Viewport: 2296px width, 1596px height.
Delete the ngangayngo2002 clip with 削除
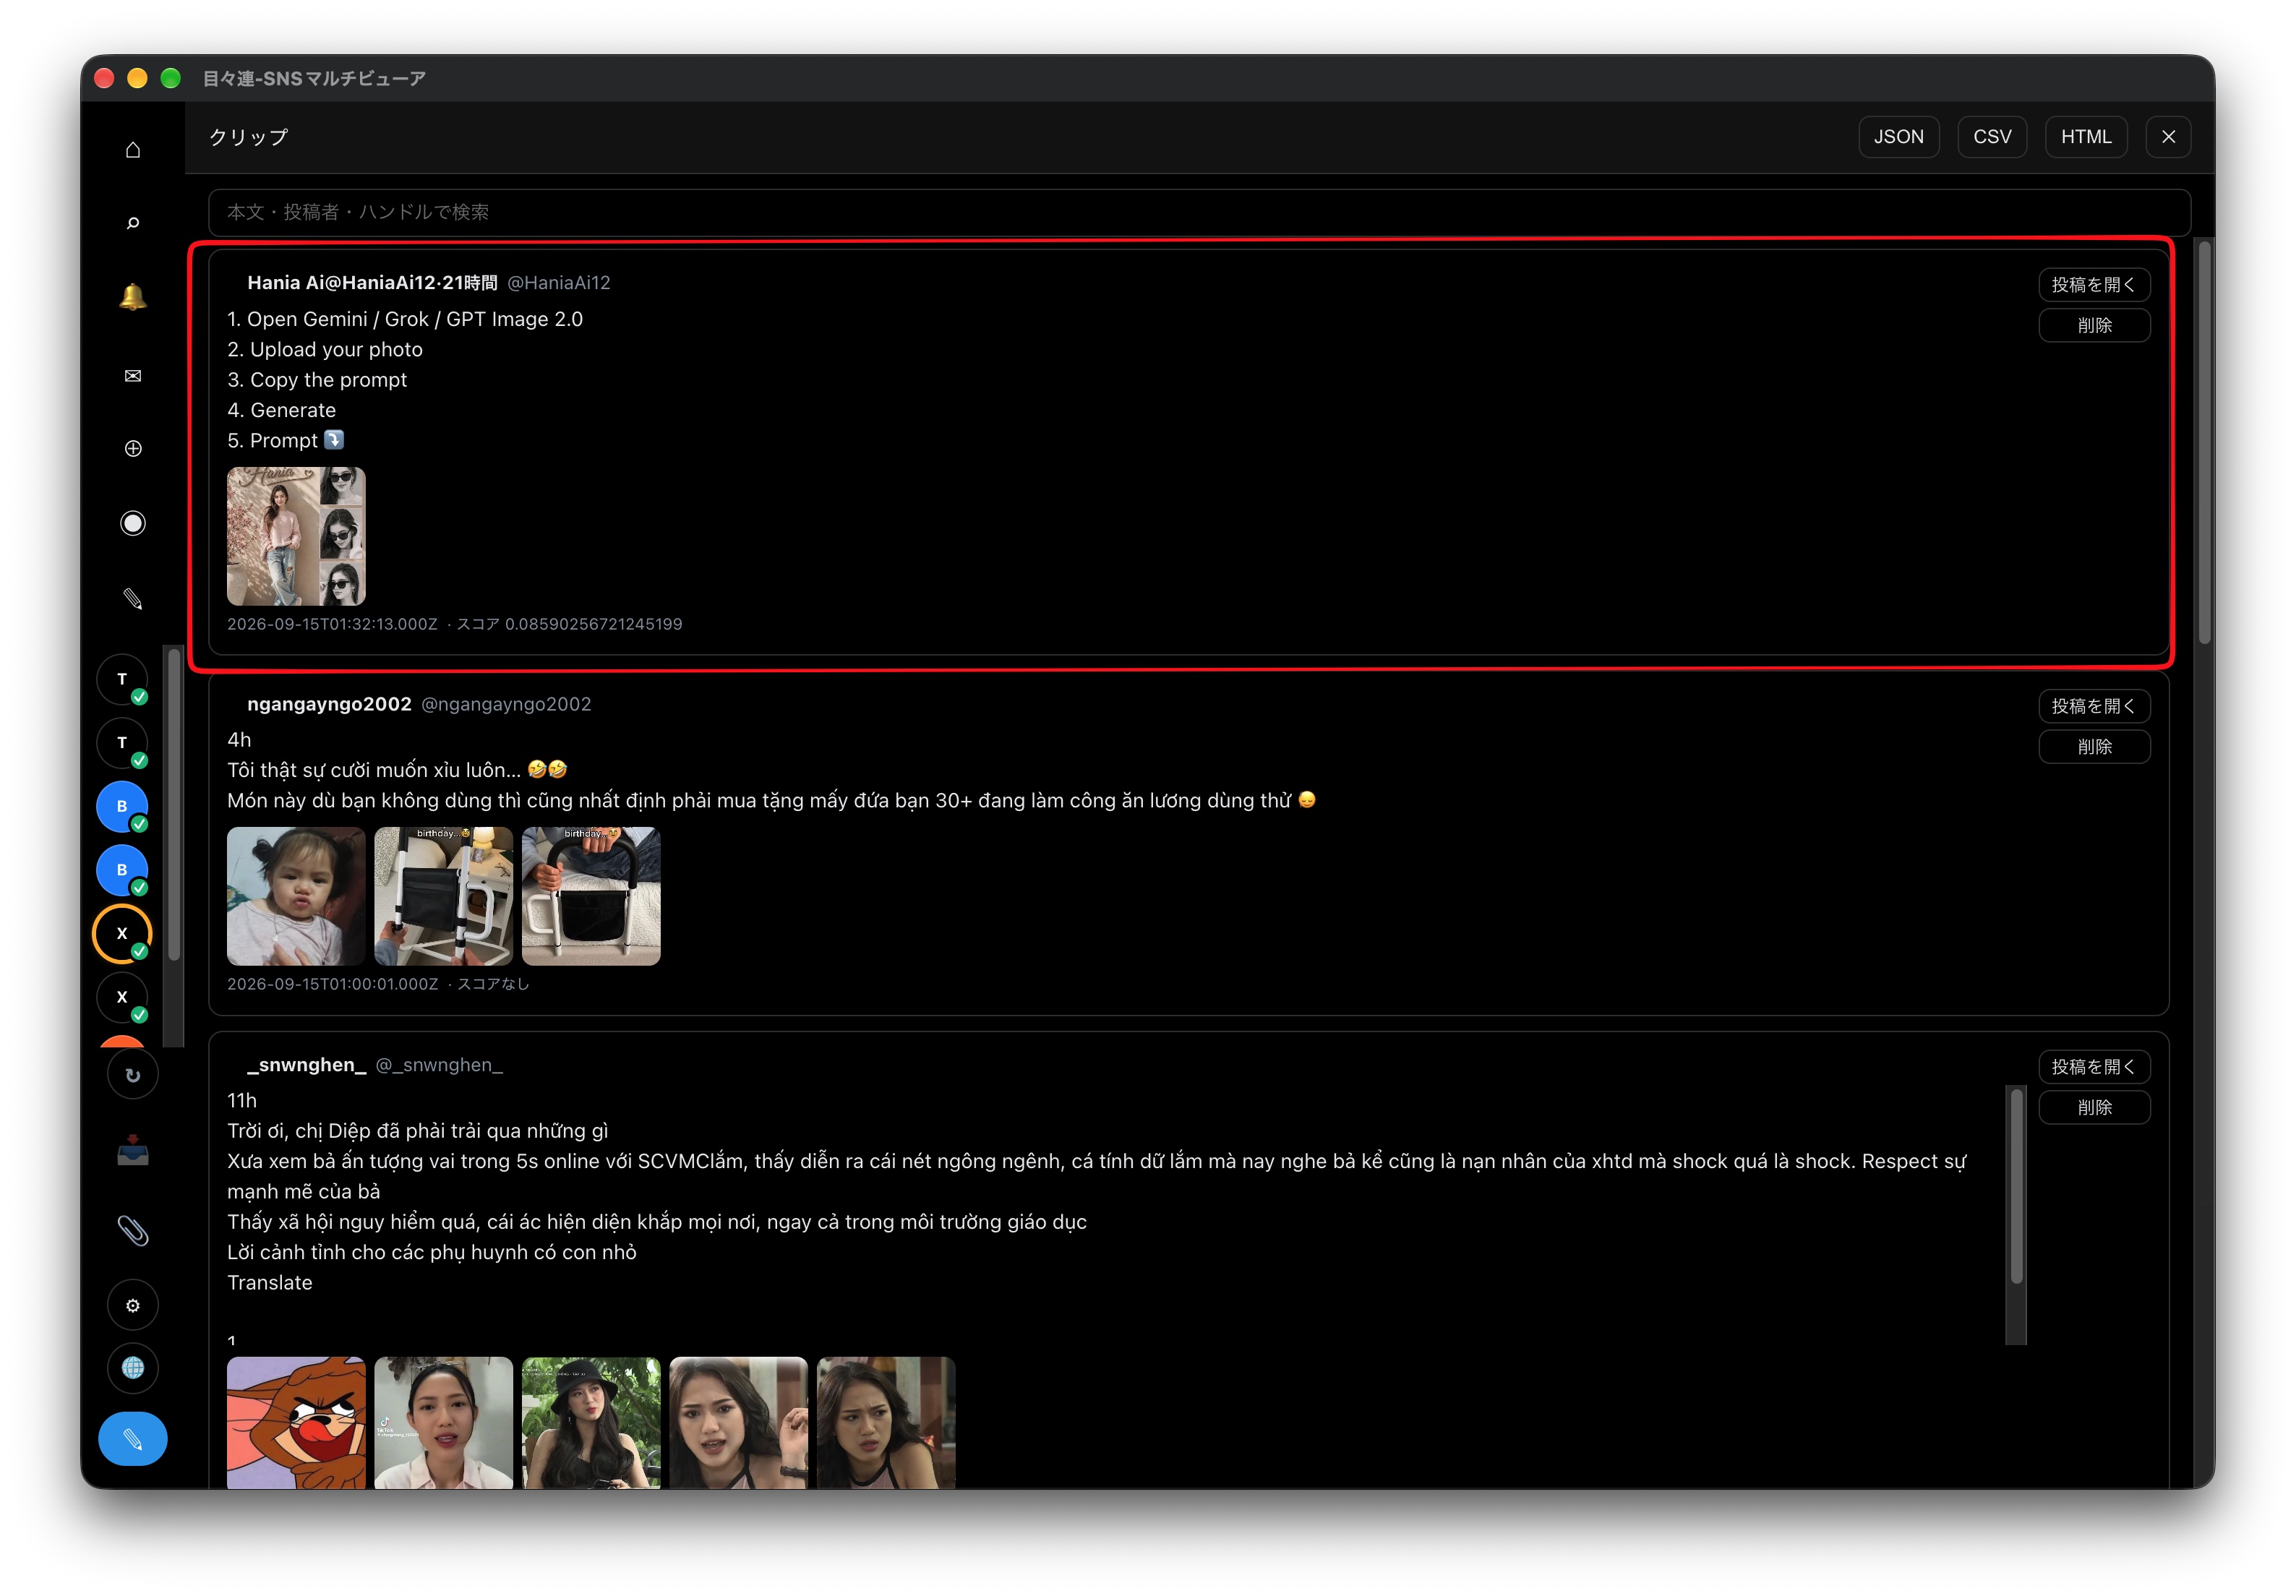2094,747
